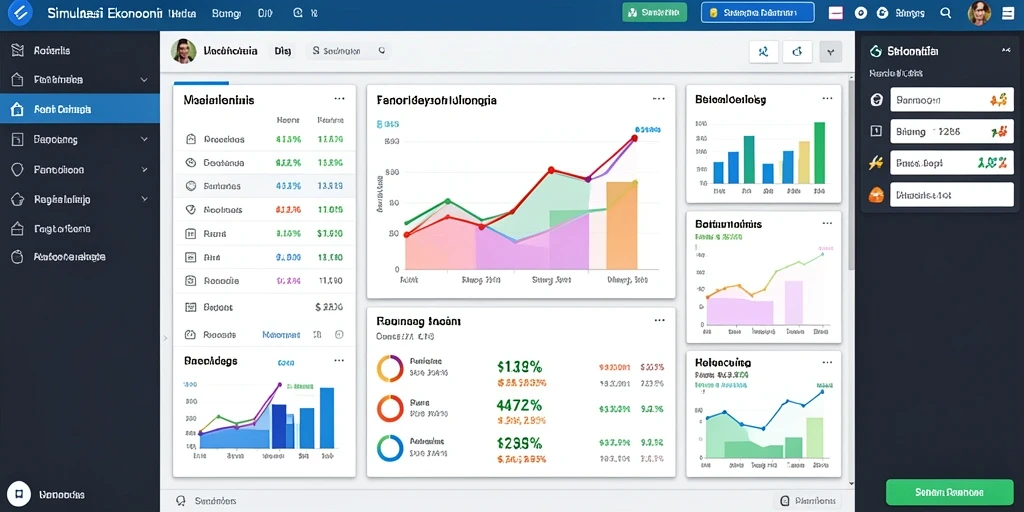The height and width of the screenshot is (512, 1024).
Task: Click the blue circular app logo
Action: (18, 13)
